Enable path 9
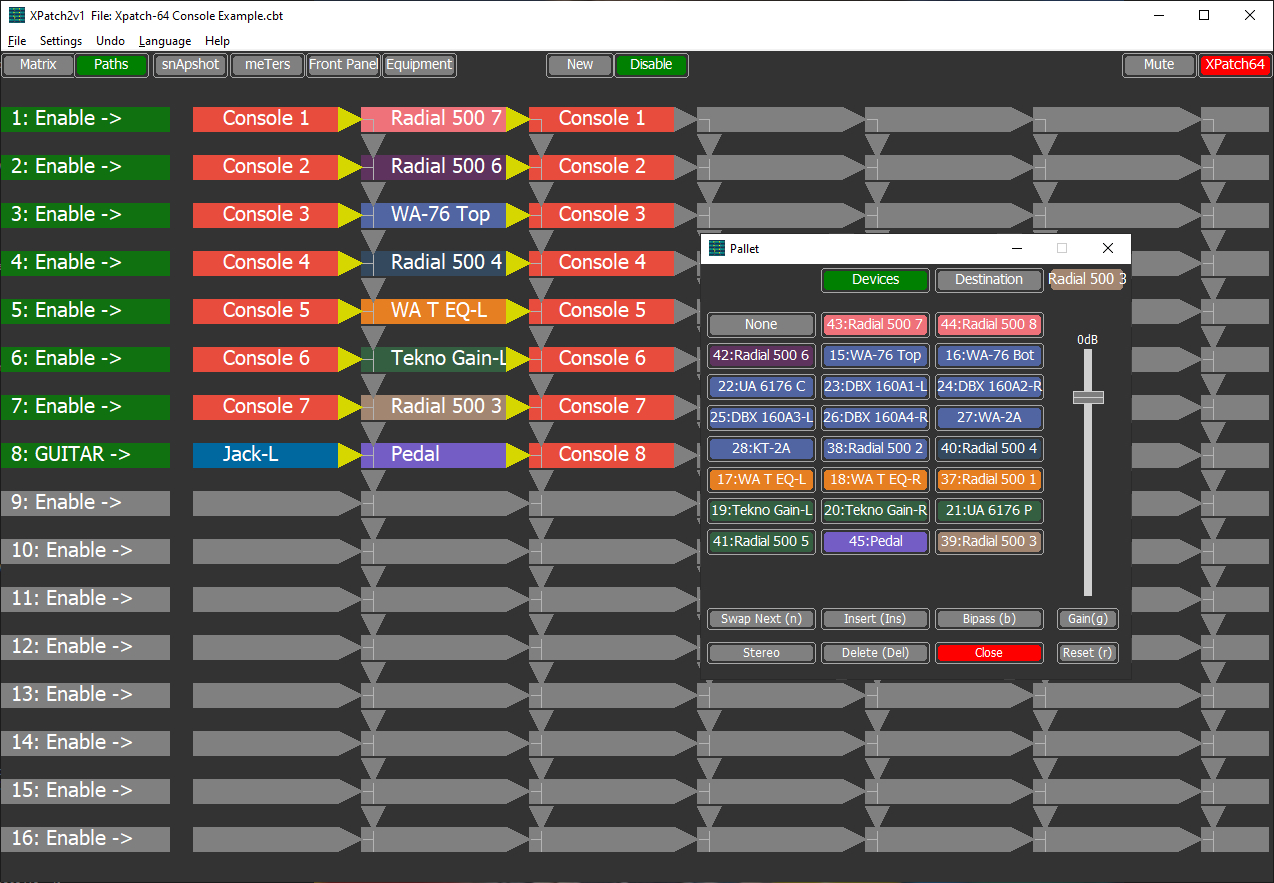The image size is (1274, 883). [x=85, y=503]
